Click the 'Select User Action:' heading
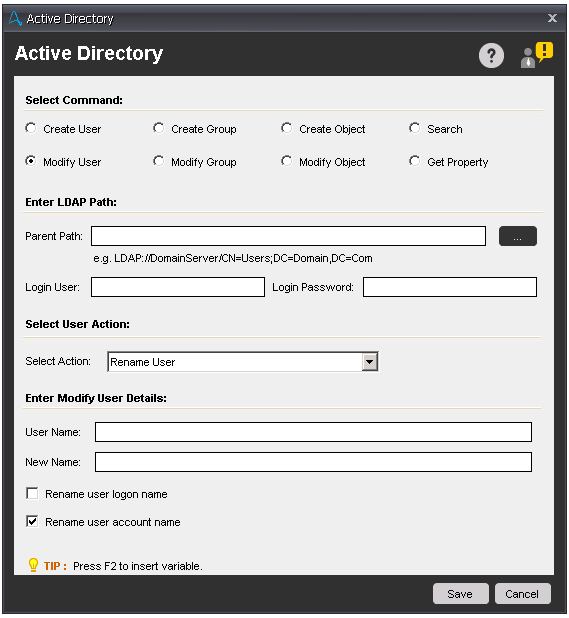This screenshot has height=618, width=569. pyautogui.click(x=78, y=324)
